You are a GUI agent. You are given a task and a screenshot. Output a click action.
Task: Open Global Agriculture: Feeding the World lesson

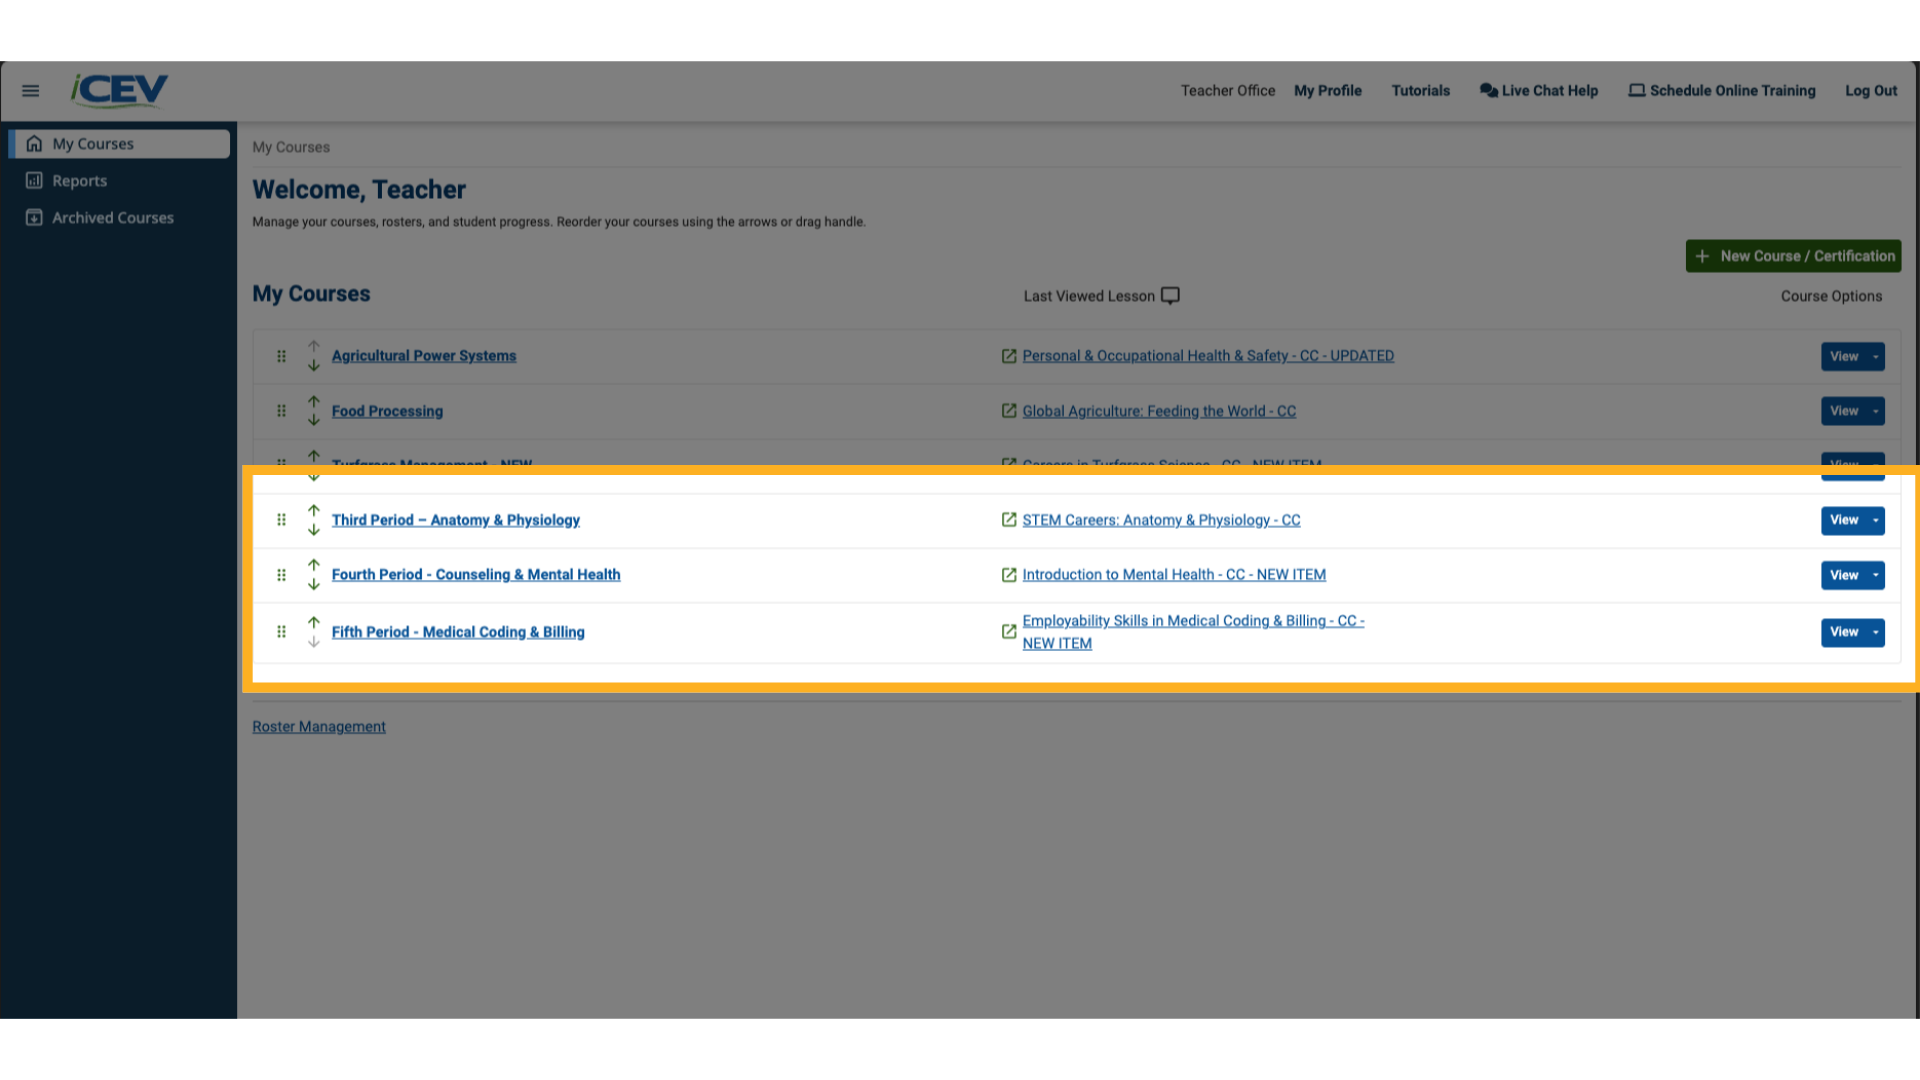1158,410
